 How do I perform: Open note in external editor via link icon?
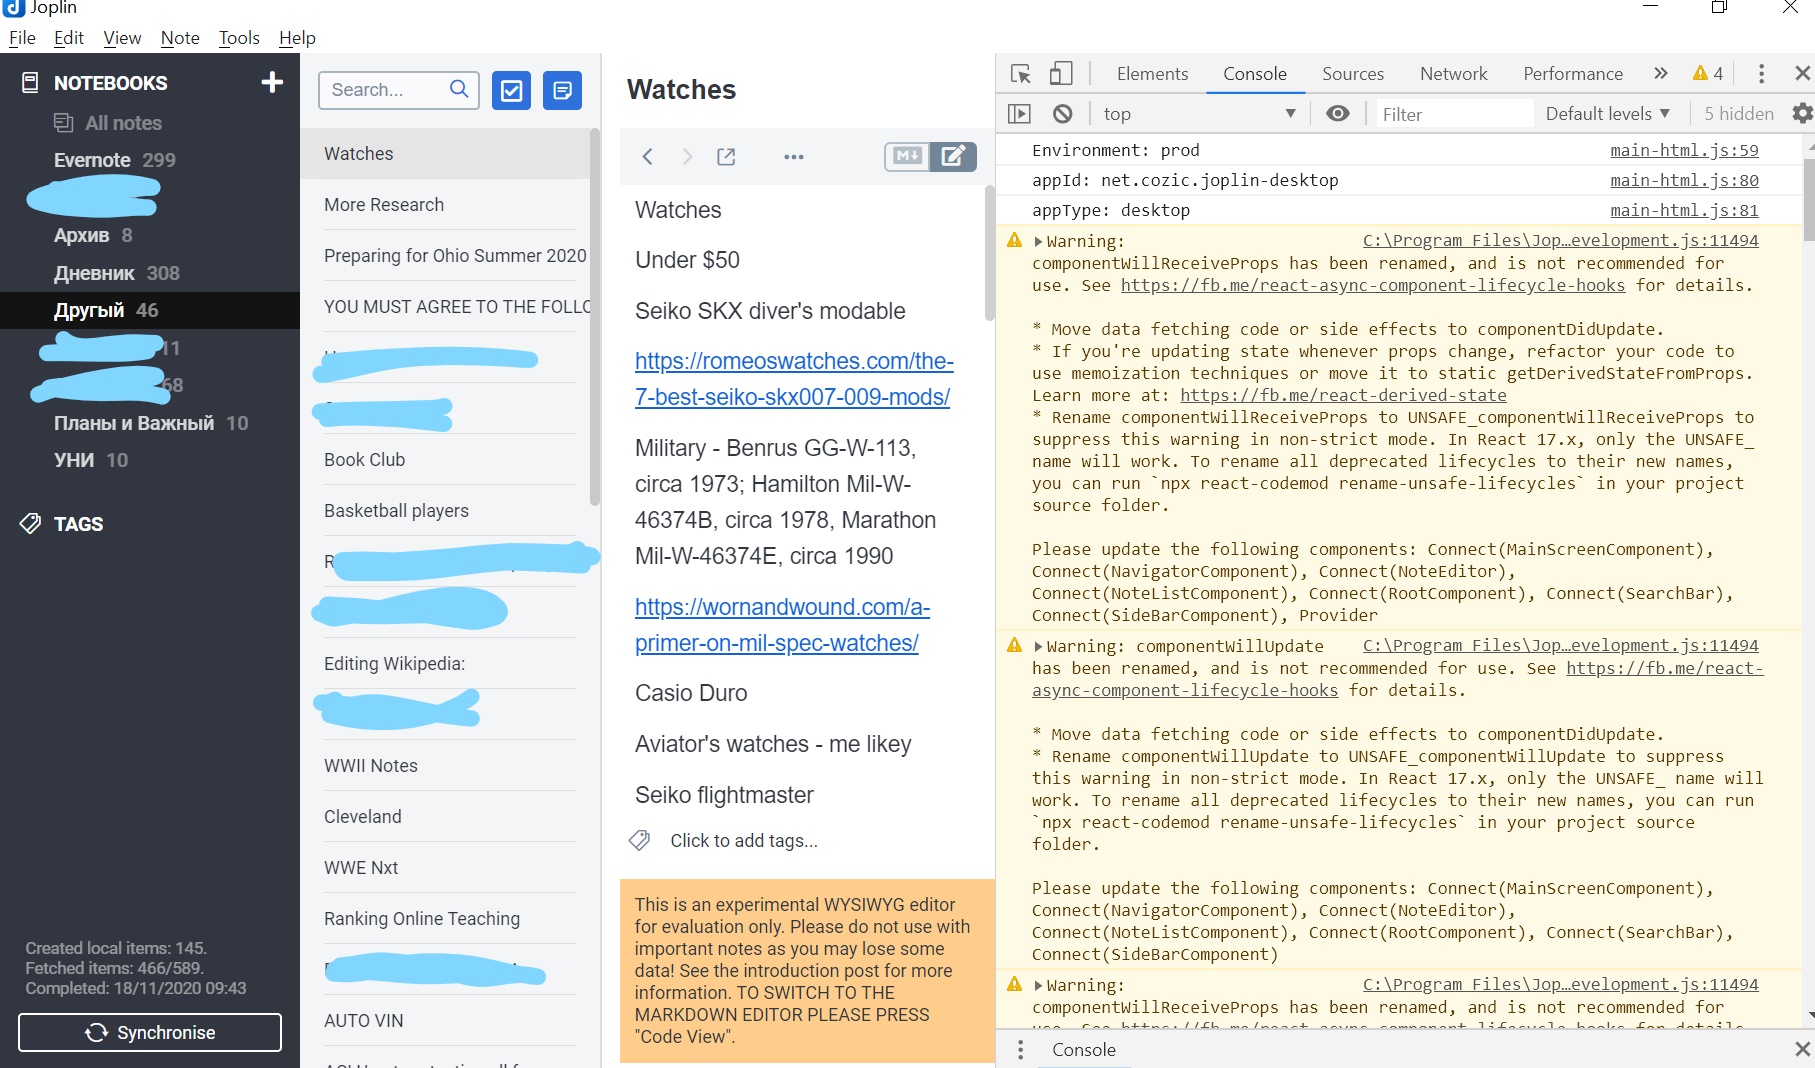click(x=726, y=156)
